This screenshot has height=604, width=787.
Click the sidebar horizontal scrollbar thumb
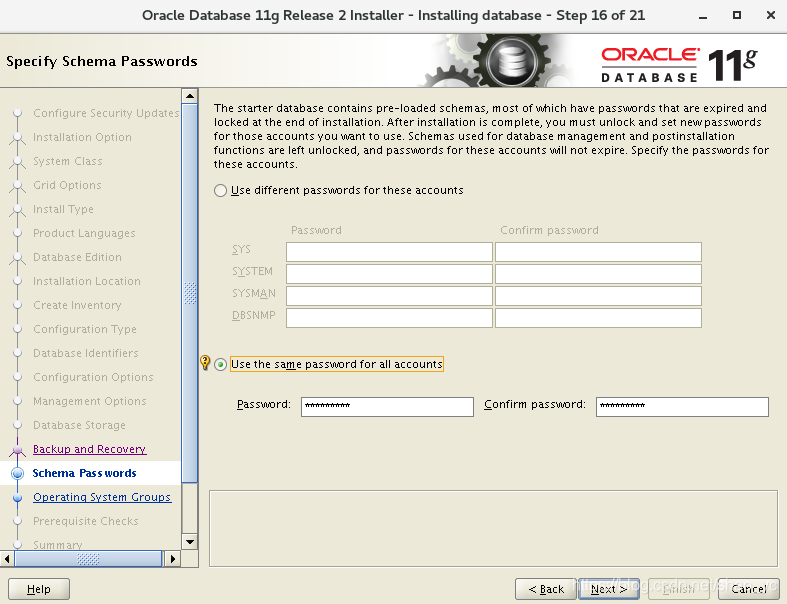coord(88,558)
